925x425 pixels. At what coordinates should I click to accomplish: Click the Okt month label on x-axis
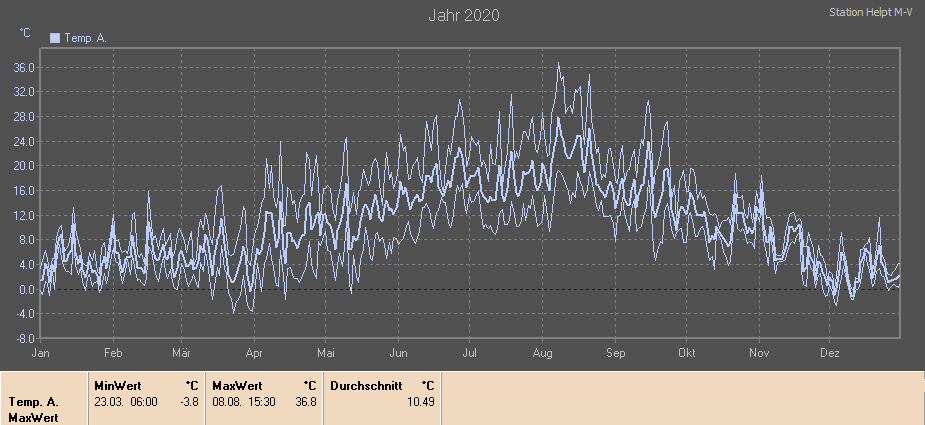tap(687, 353)
